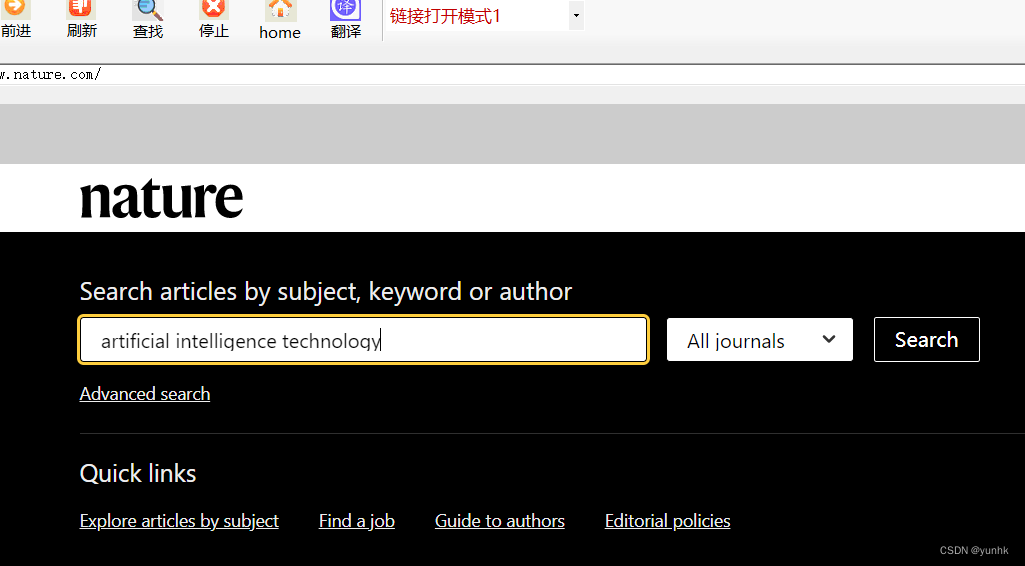Open the Advanced search link

pyautogui.click(x=145, y=394)
